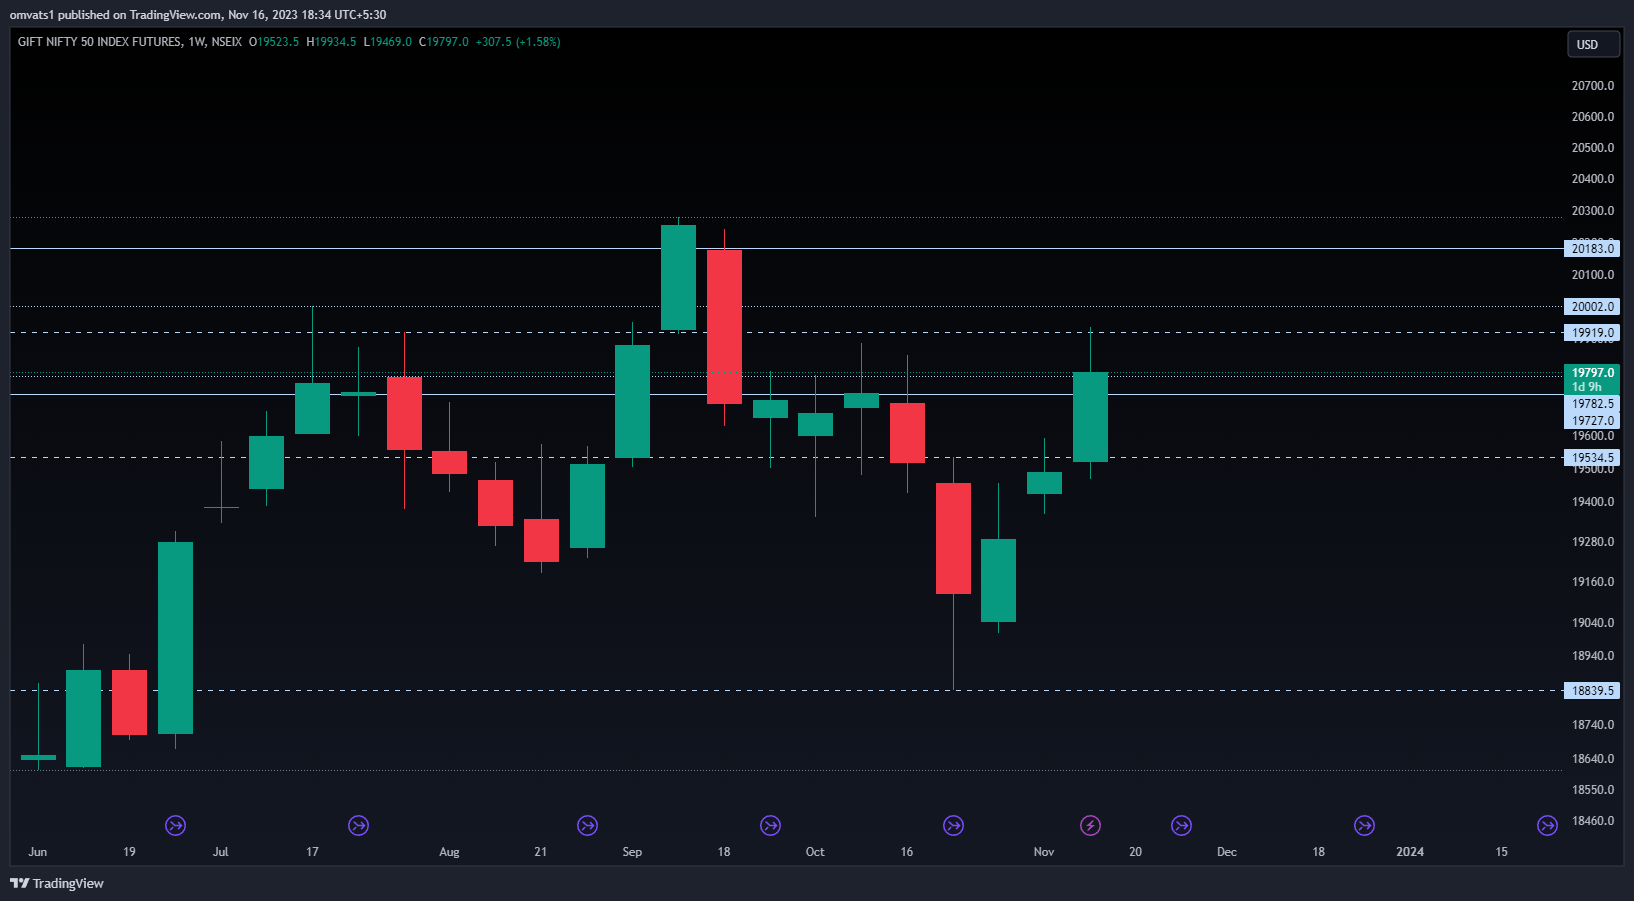Click the close value C19797.0

443,42
